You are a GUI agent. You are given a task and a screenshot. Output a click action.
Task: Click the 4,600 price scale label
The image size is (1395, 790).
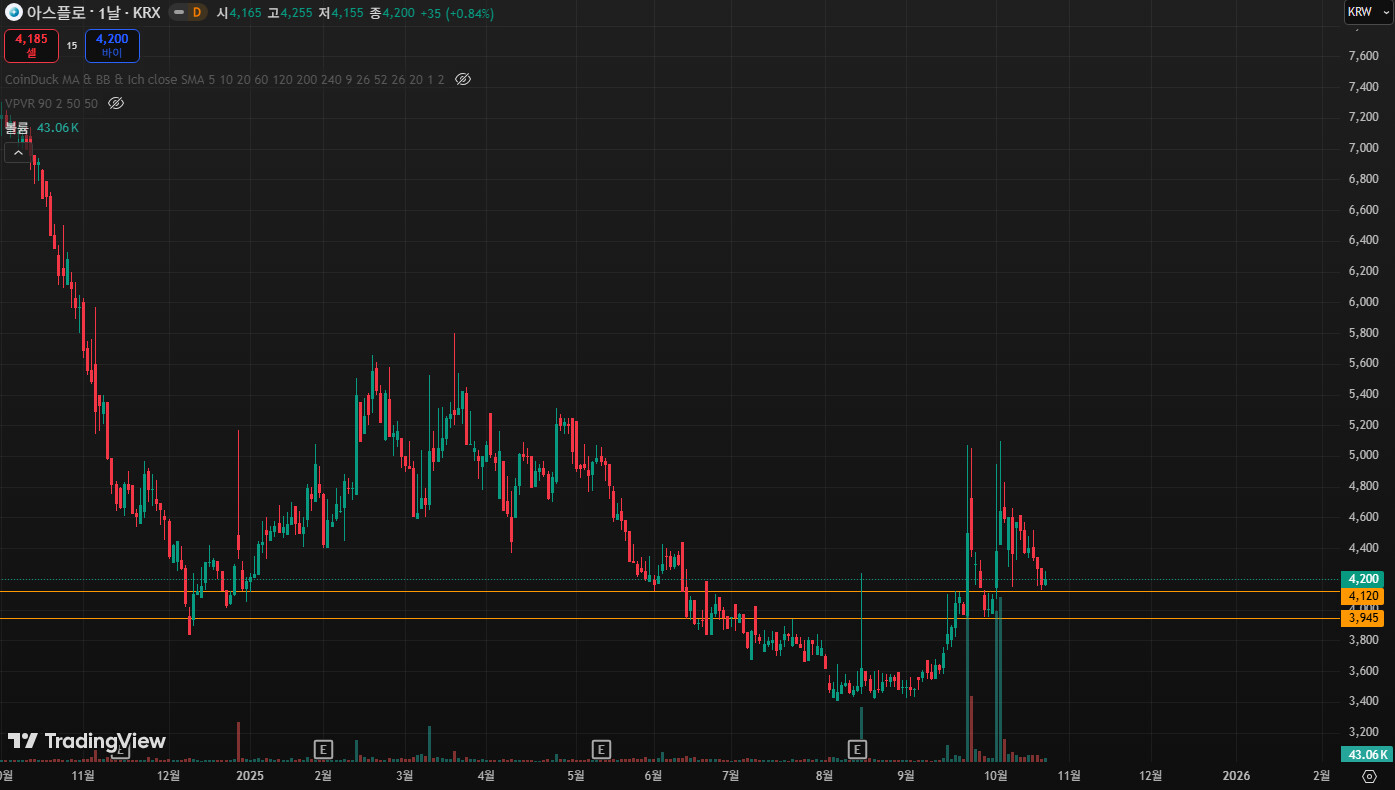(1364, 517)
